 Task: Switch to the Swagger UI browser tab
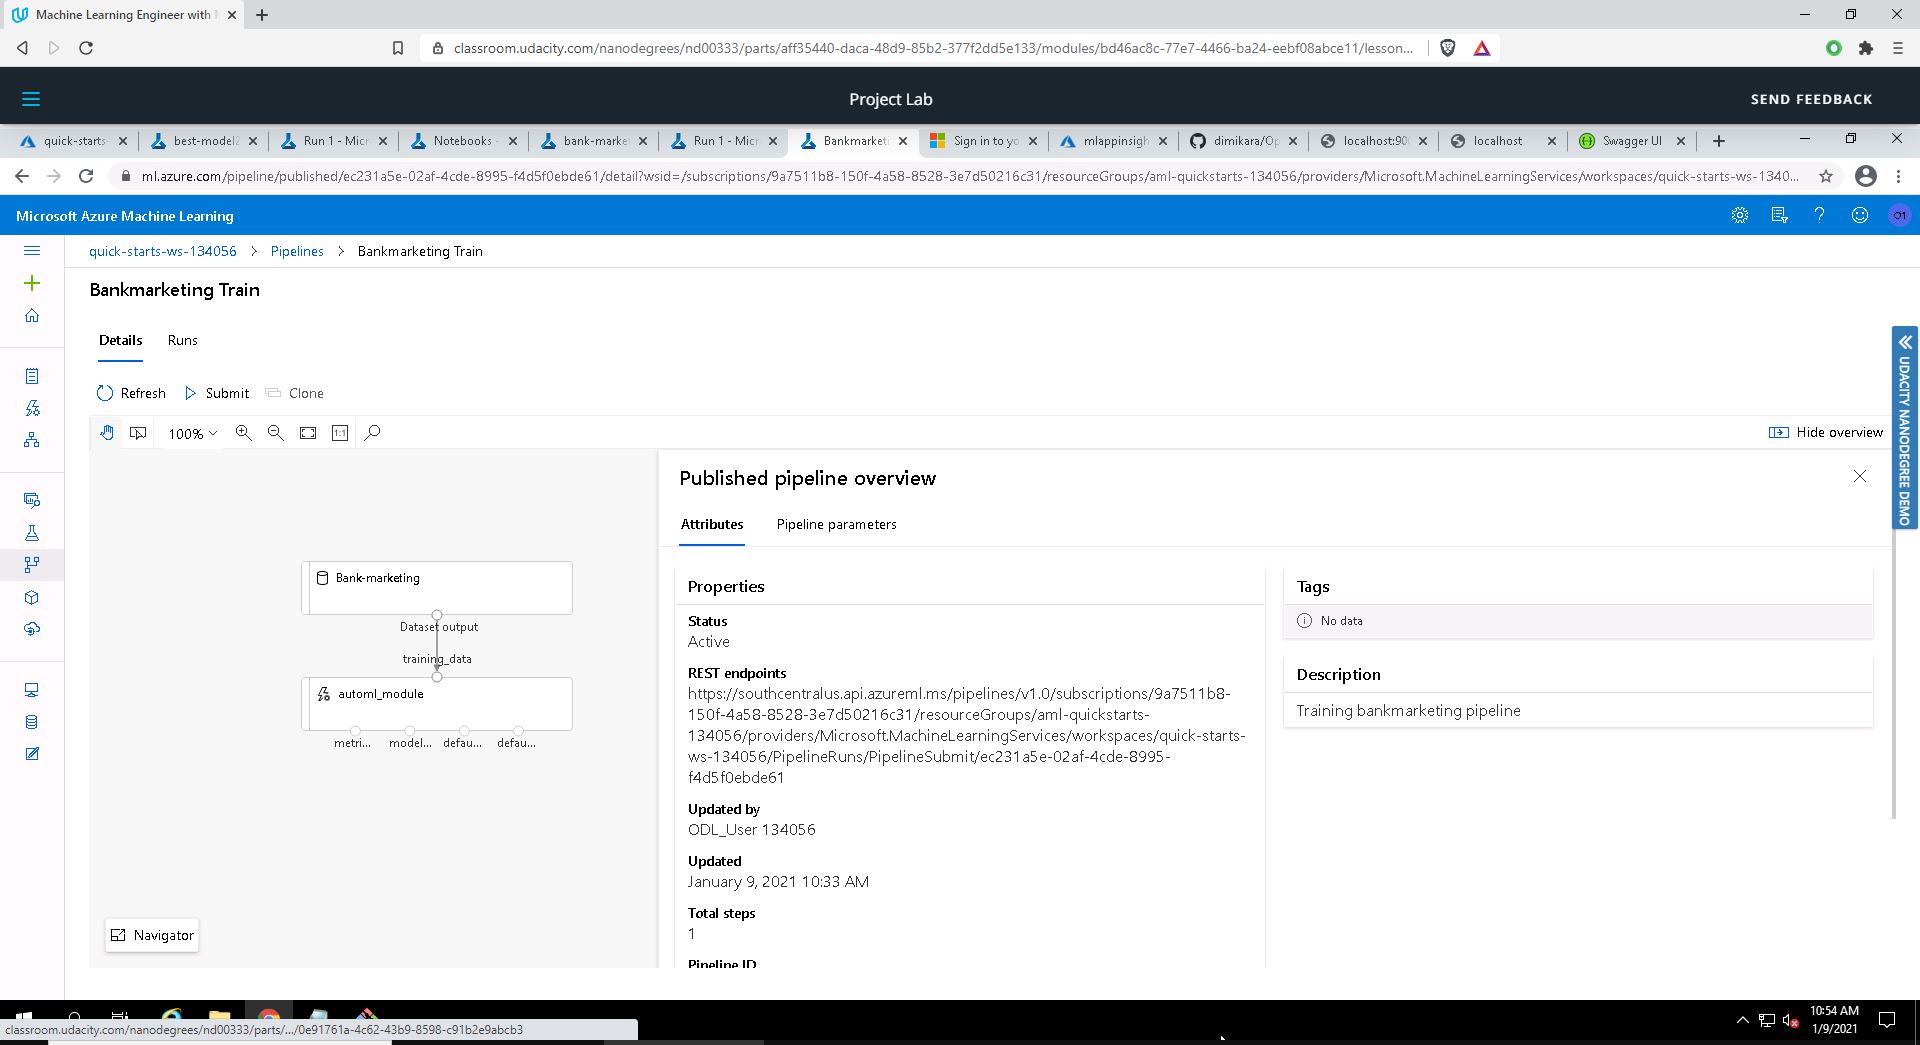tap(1631, 141)
